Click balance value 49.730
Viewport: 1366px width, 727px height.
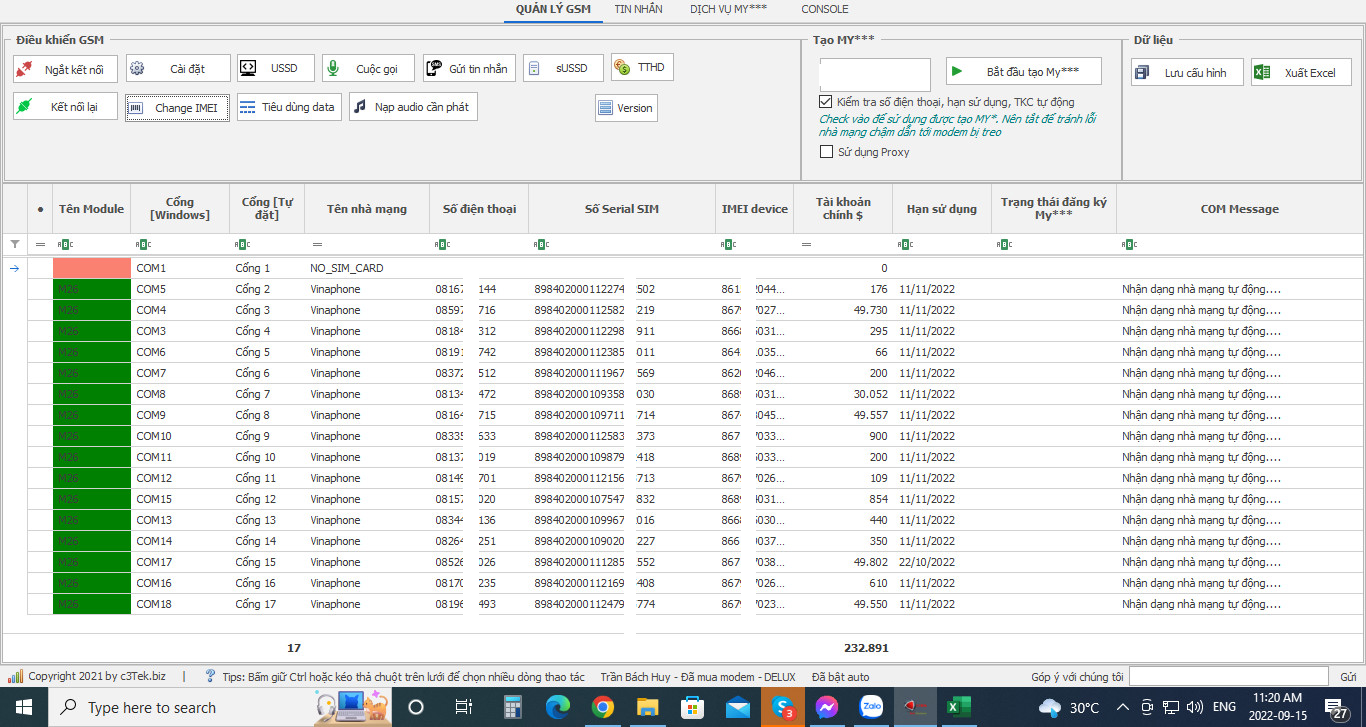point(870,310)
